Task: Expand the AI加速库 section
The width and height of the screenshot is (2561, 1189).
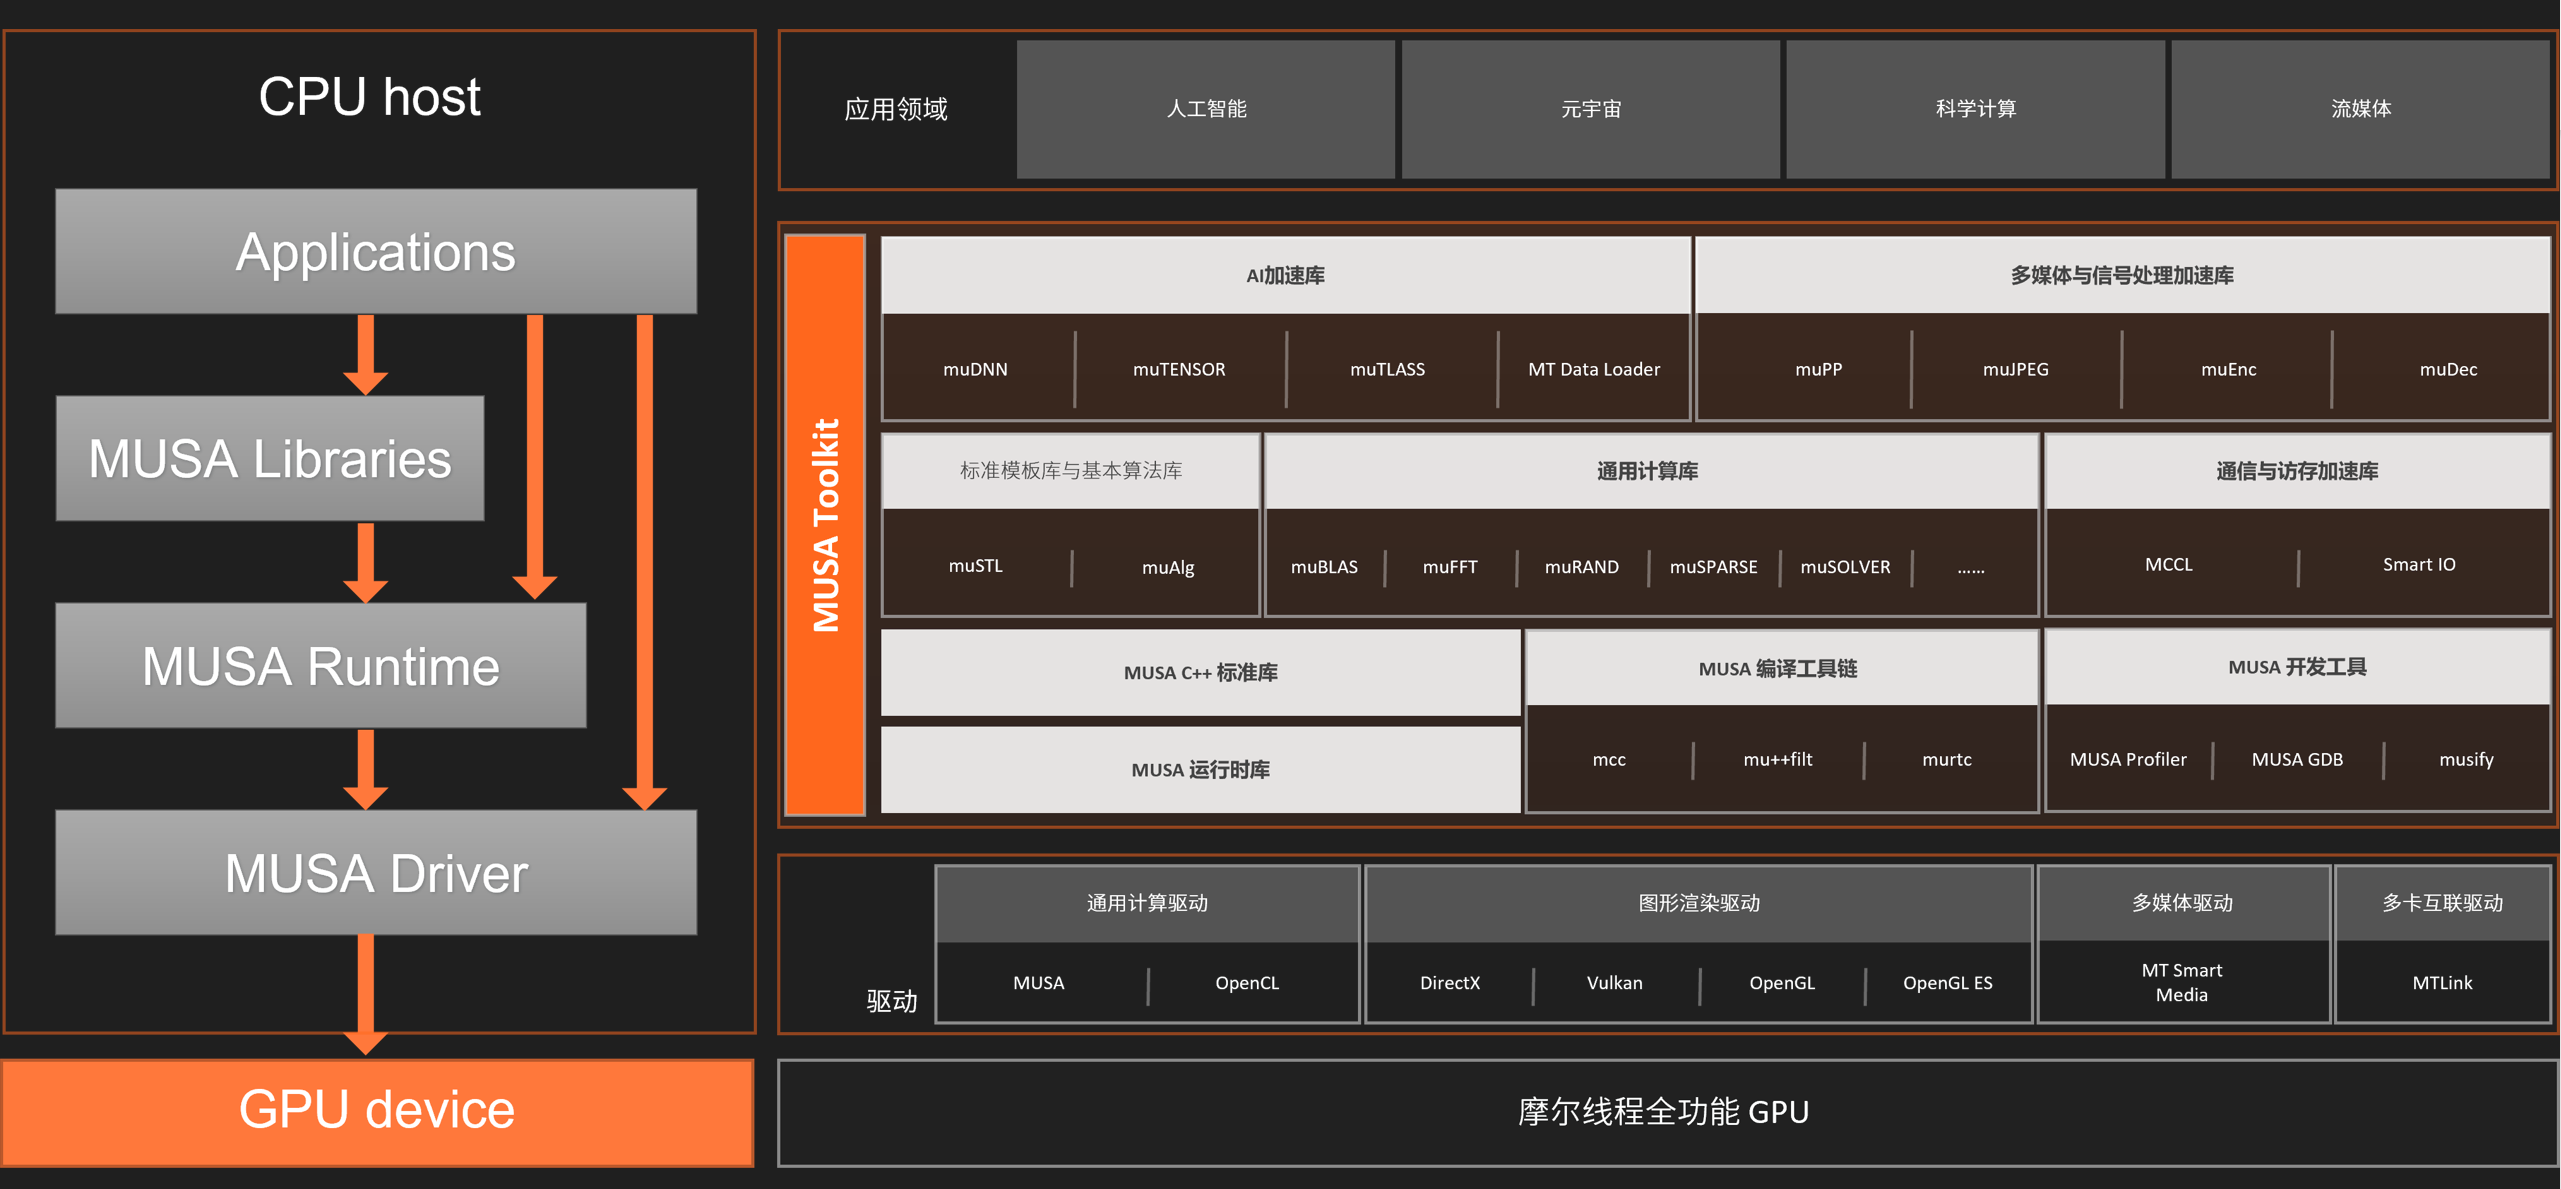Action: pyautogui.click(x=1285, y=275)
